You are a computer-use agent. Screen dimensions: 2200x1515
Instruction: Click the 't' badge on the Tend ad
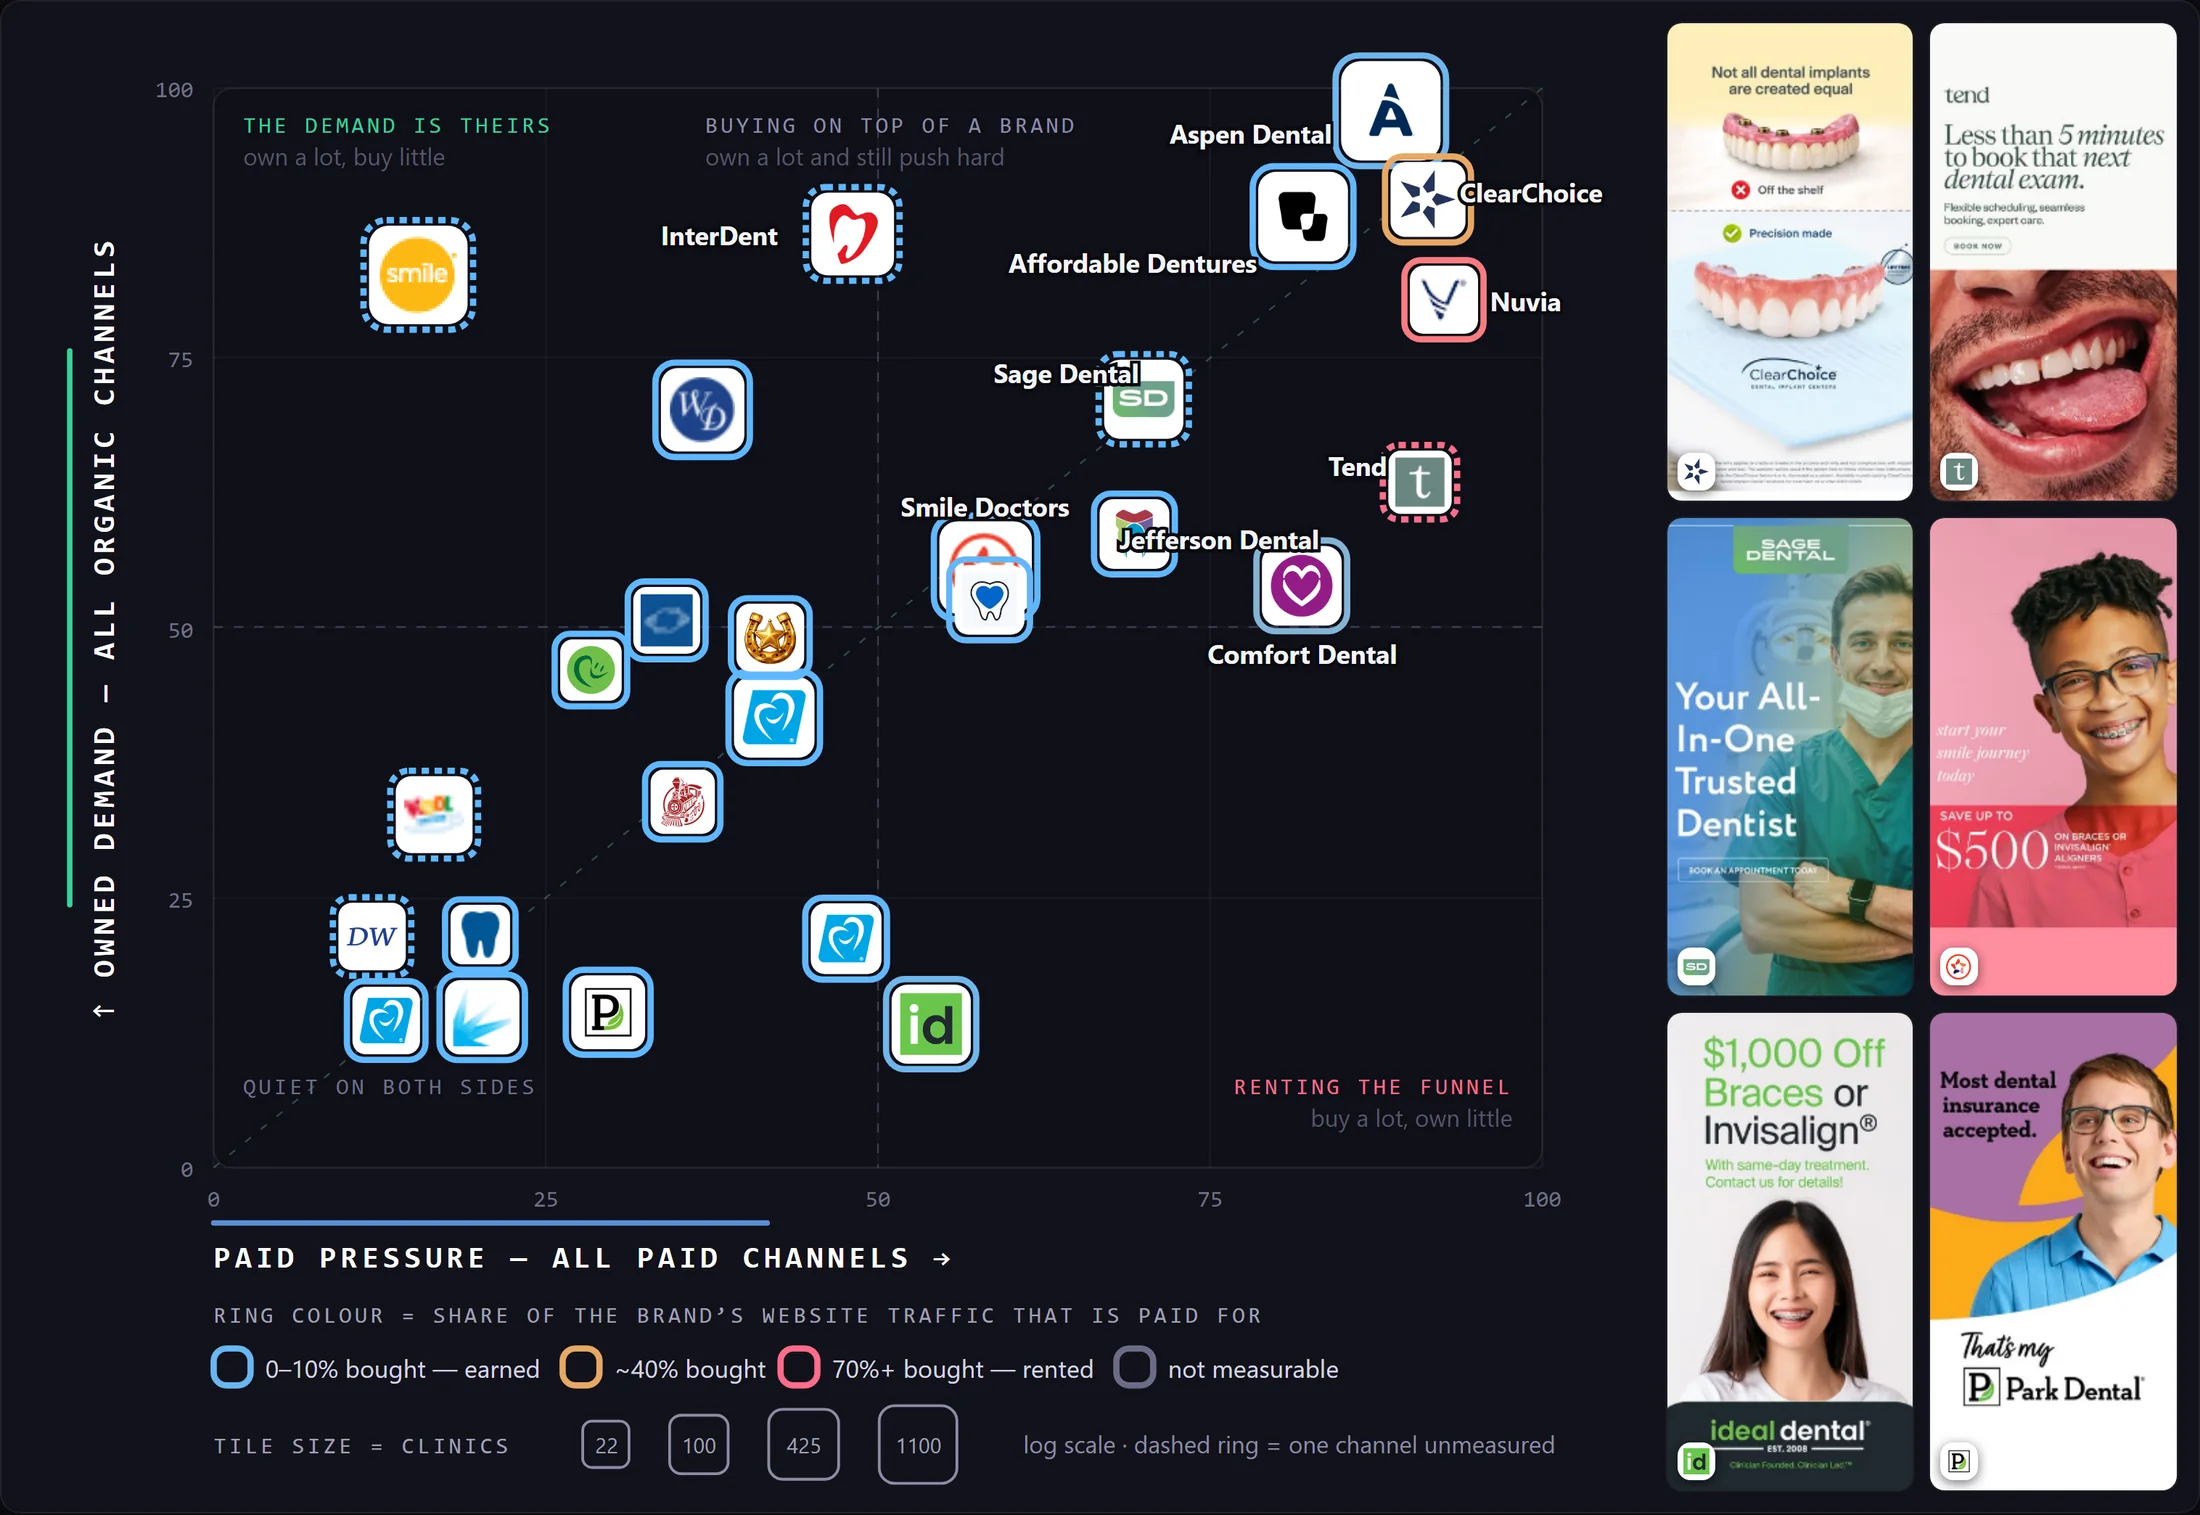[1959, 471]
